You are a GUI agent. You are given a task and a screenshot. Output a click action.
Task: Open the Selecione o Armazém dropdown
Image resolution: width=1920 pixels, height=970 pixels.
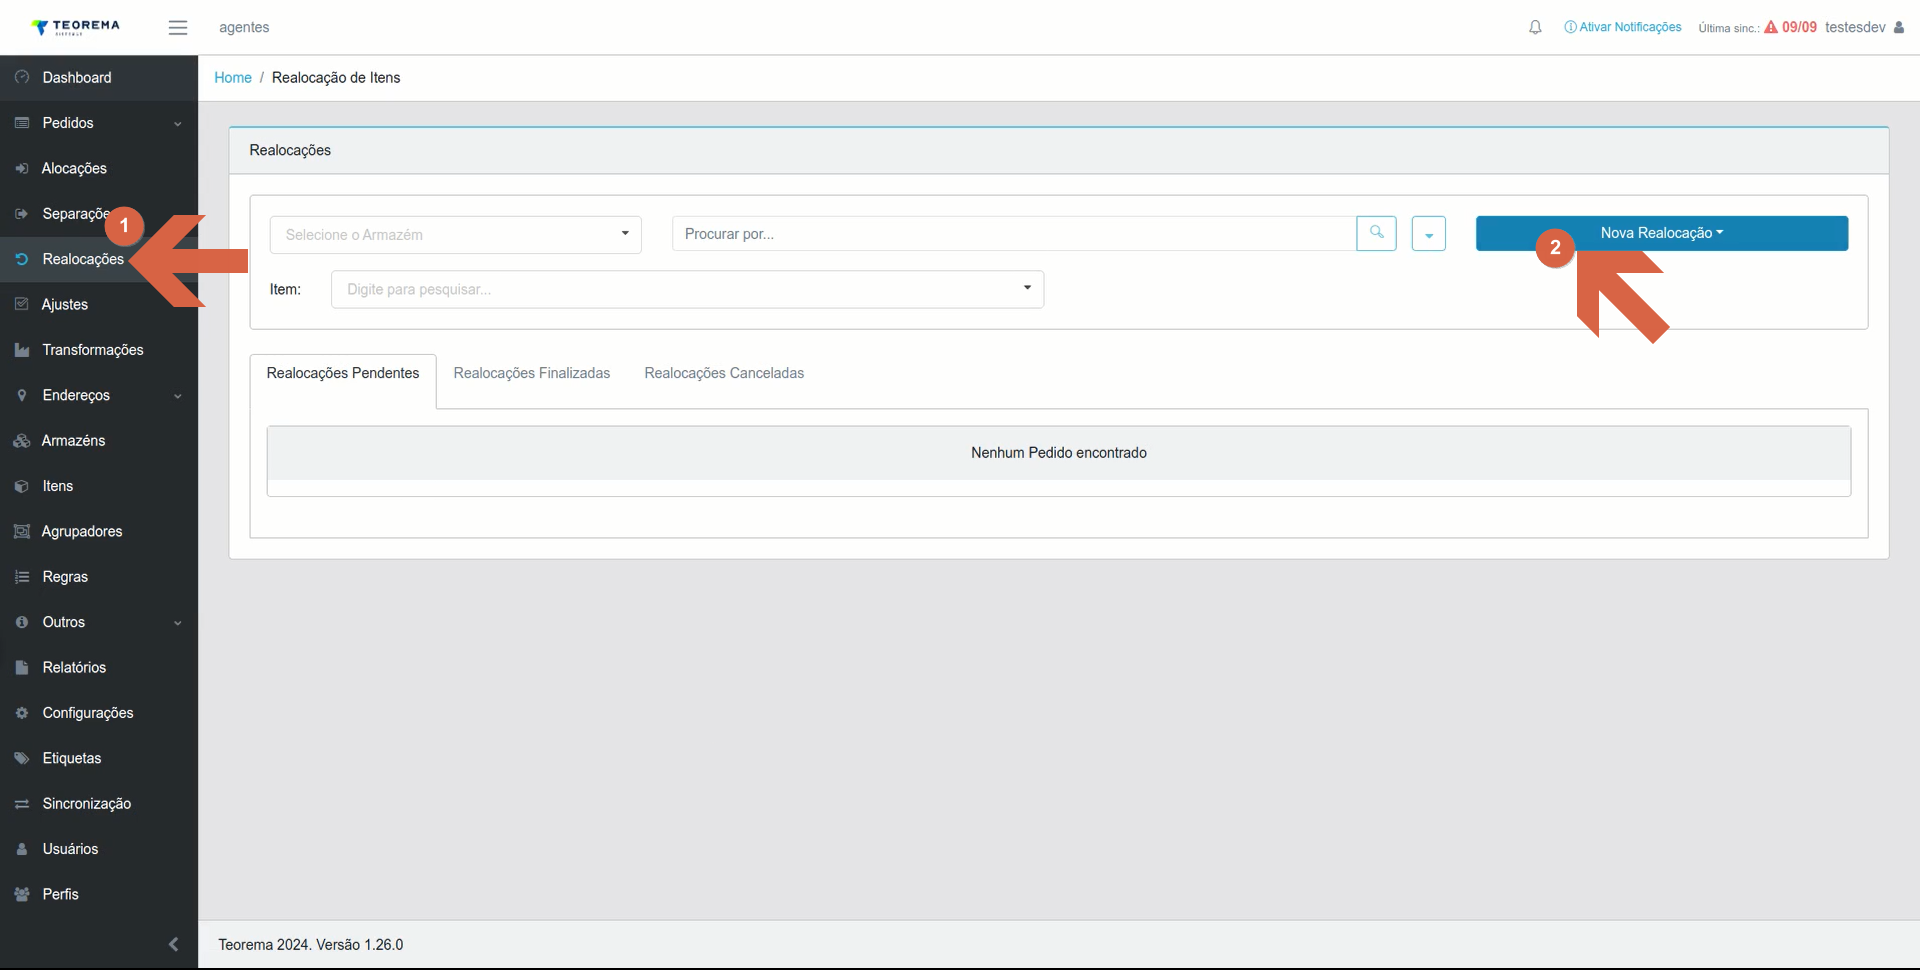click(x=455, y=234)
